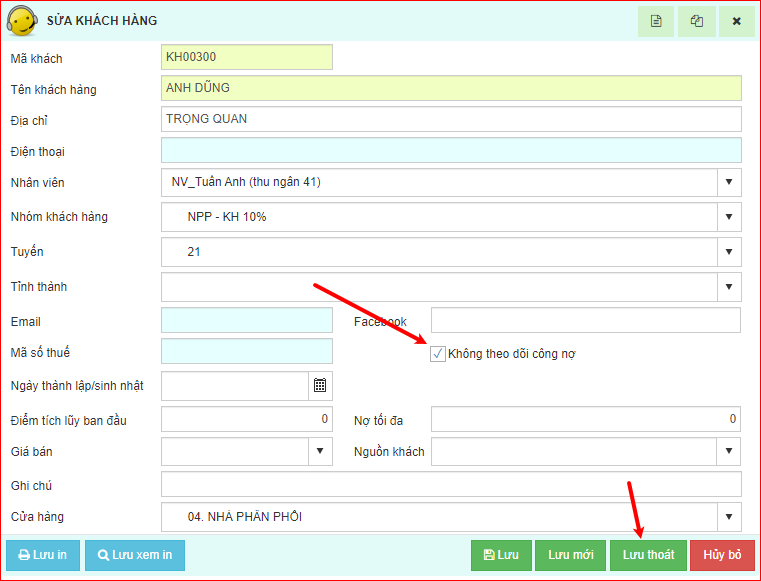Open the Nhóm khách hàng dropdown
The height and width of the screenshot is (581, 761).
[729, 217]
